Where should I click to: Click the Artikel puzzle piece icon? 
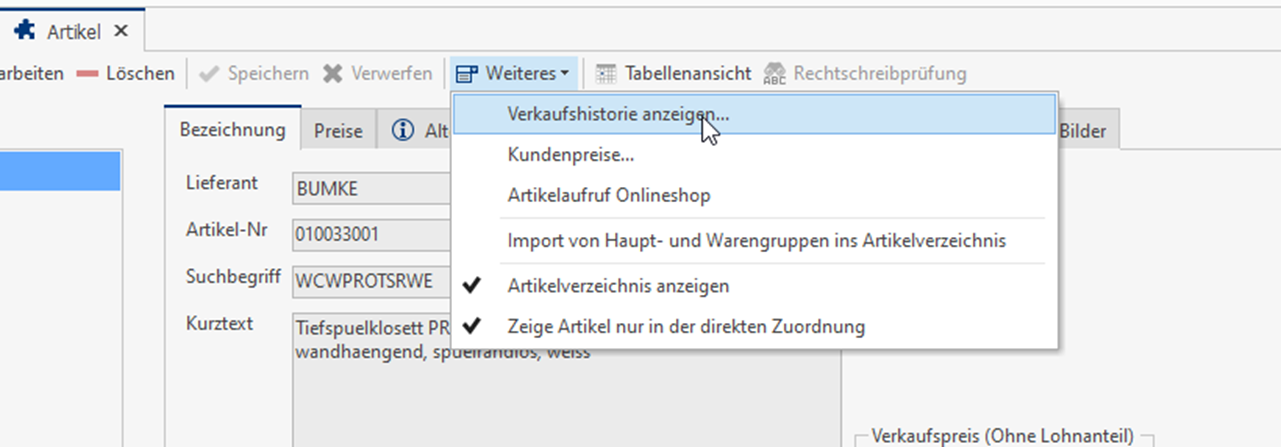click(25, 31)
